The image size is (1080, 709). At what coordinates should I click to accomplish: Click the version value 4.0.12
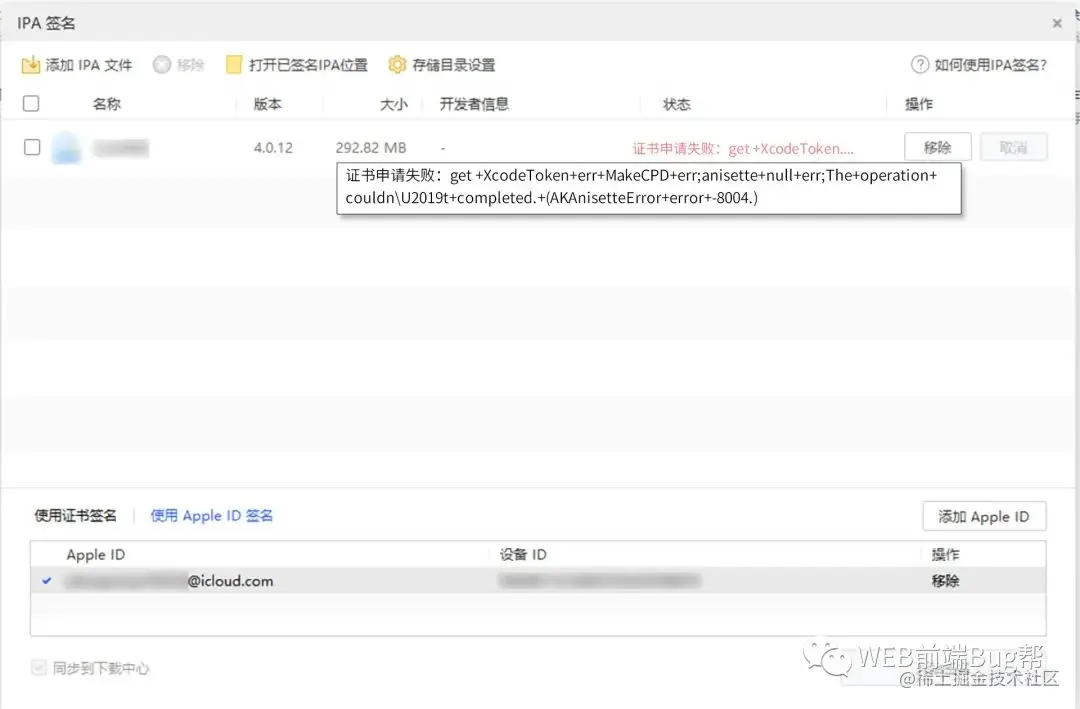tap(273, 147)
